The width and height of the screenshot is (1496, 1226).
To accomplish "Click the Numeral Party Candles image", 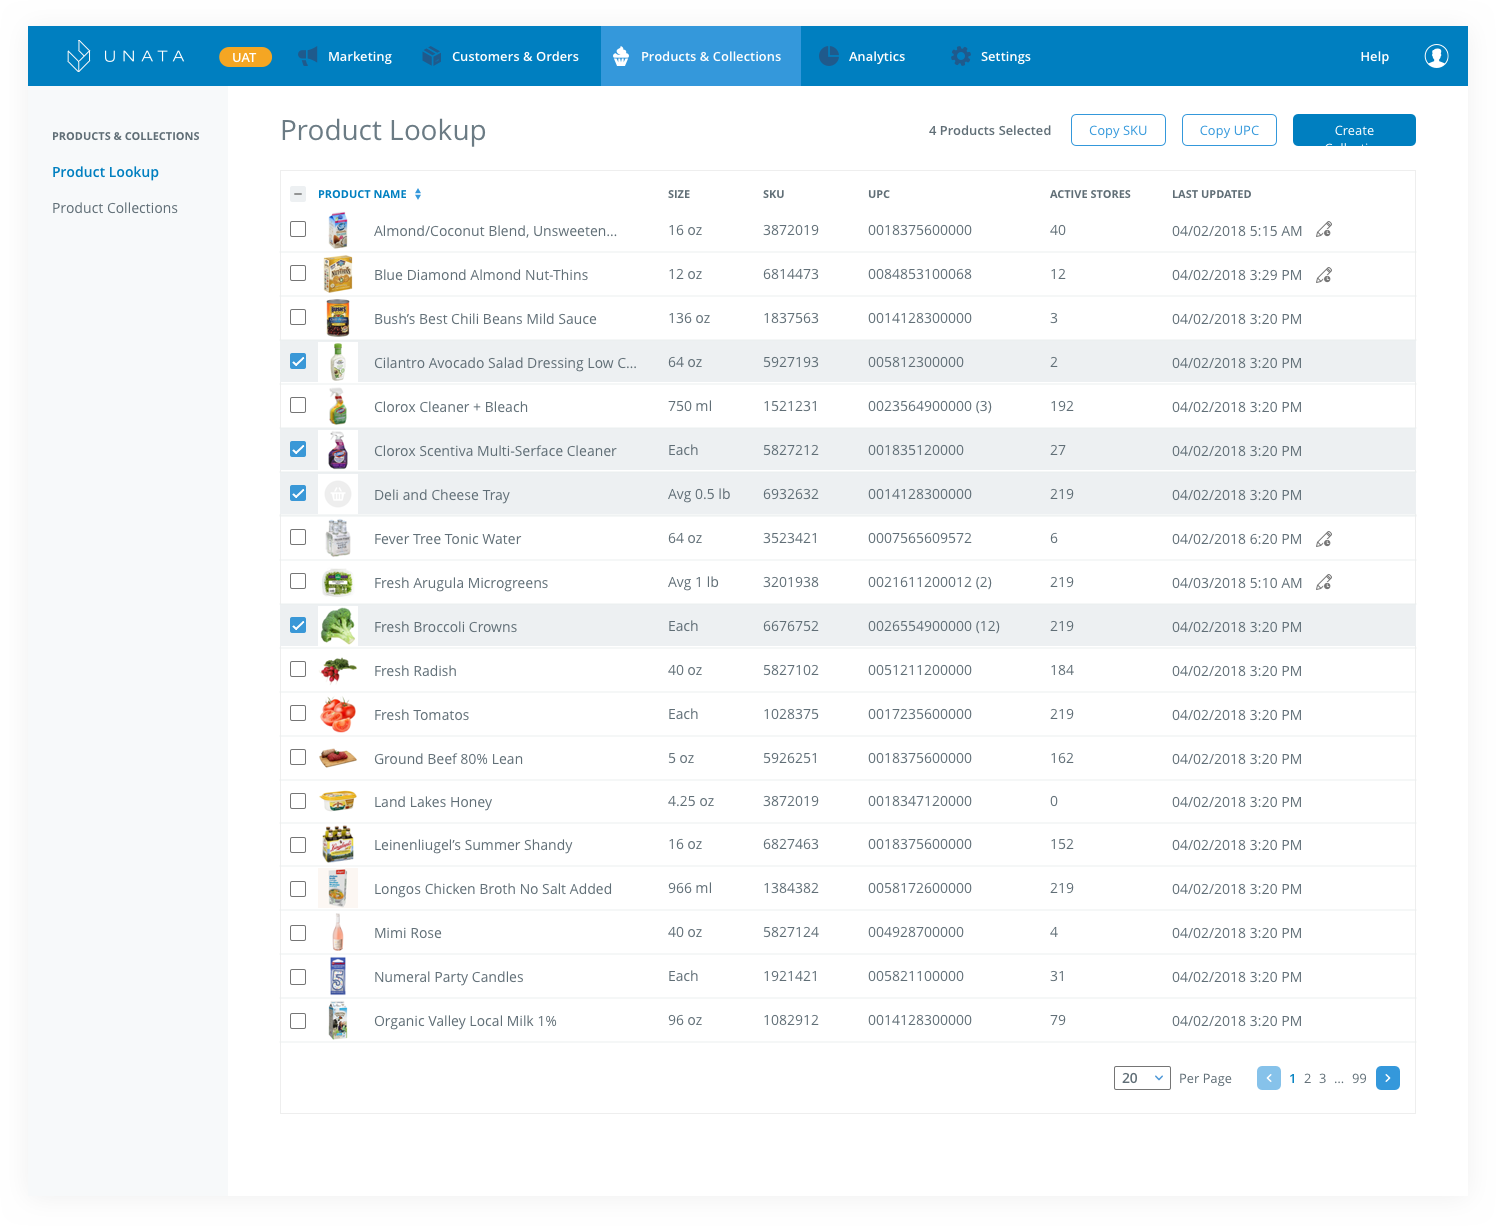I will tap(338, 976).
